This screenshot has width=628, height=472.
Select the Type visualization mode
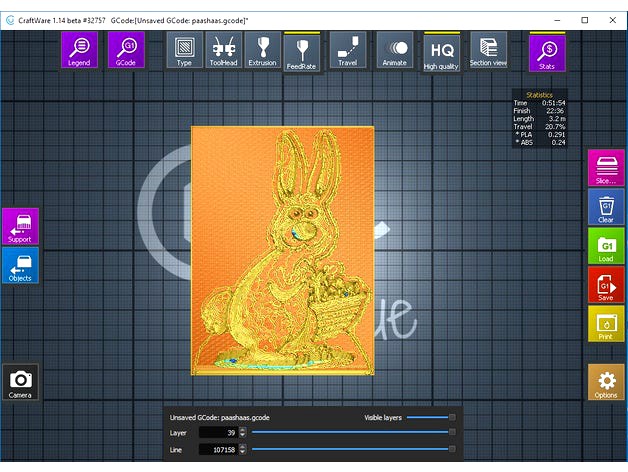point(184,50)
